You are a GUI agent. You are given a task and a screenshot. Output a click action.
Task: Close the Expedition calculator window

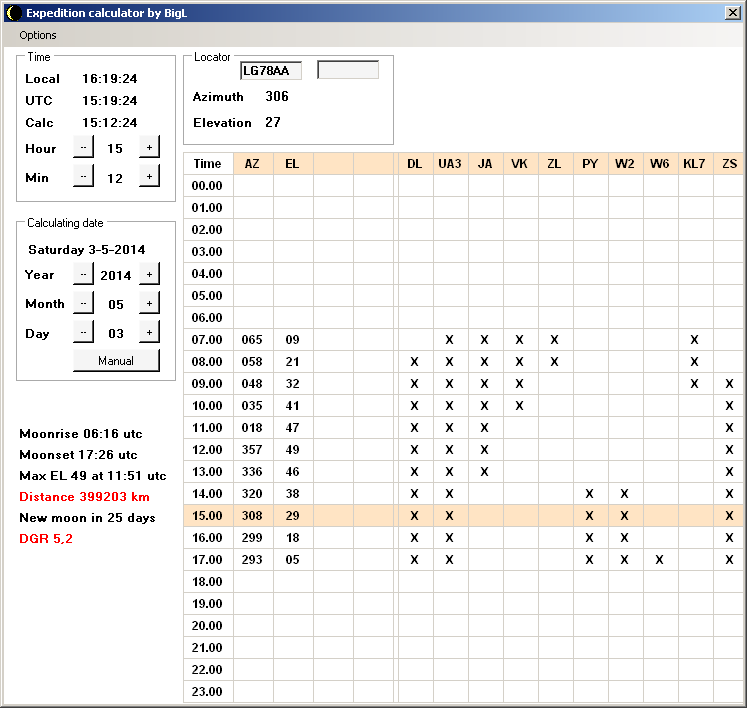click(732, 13)
